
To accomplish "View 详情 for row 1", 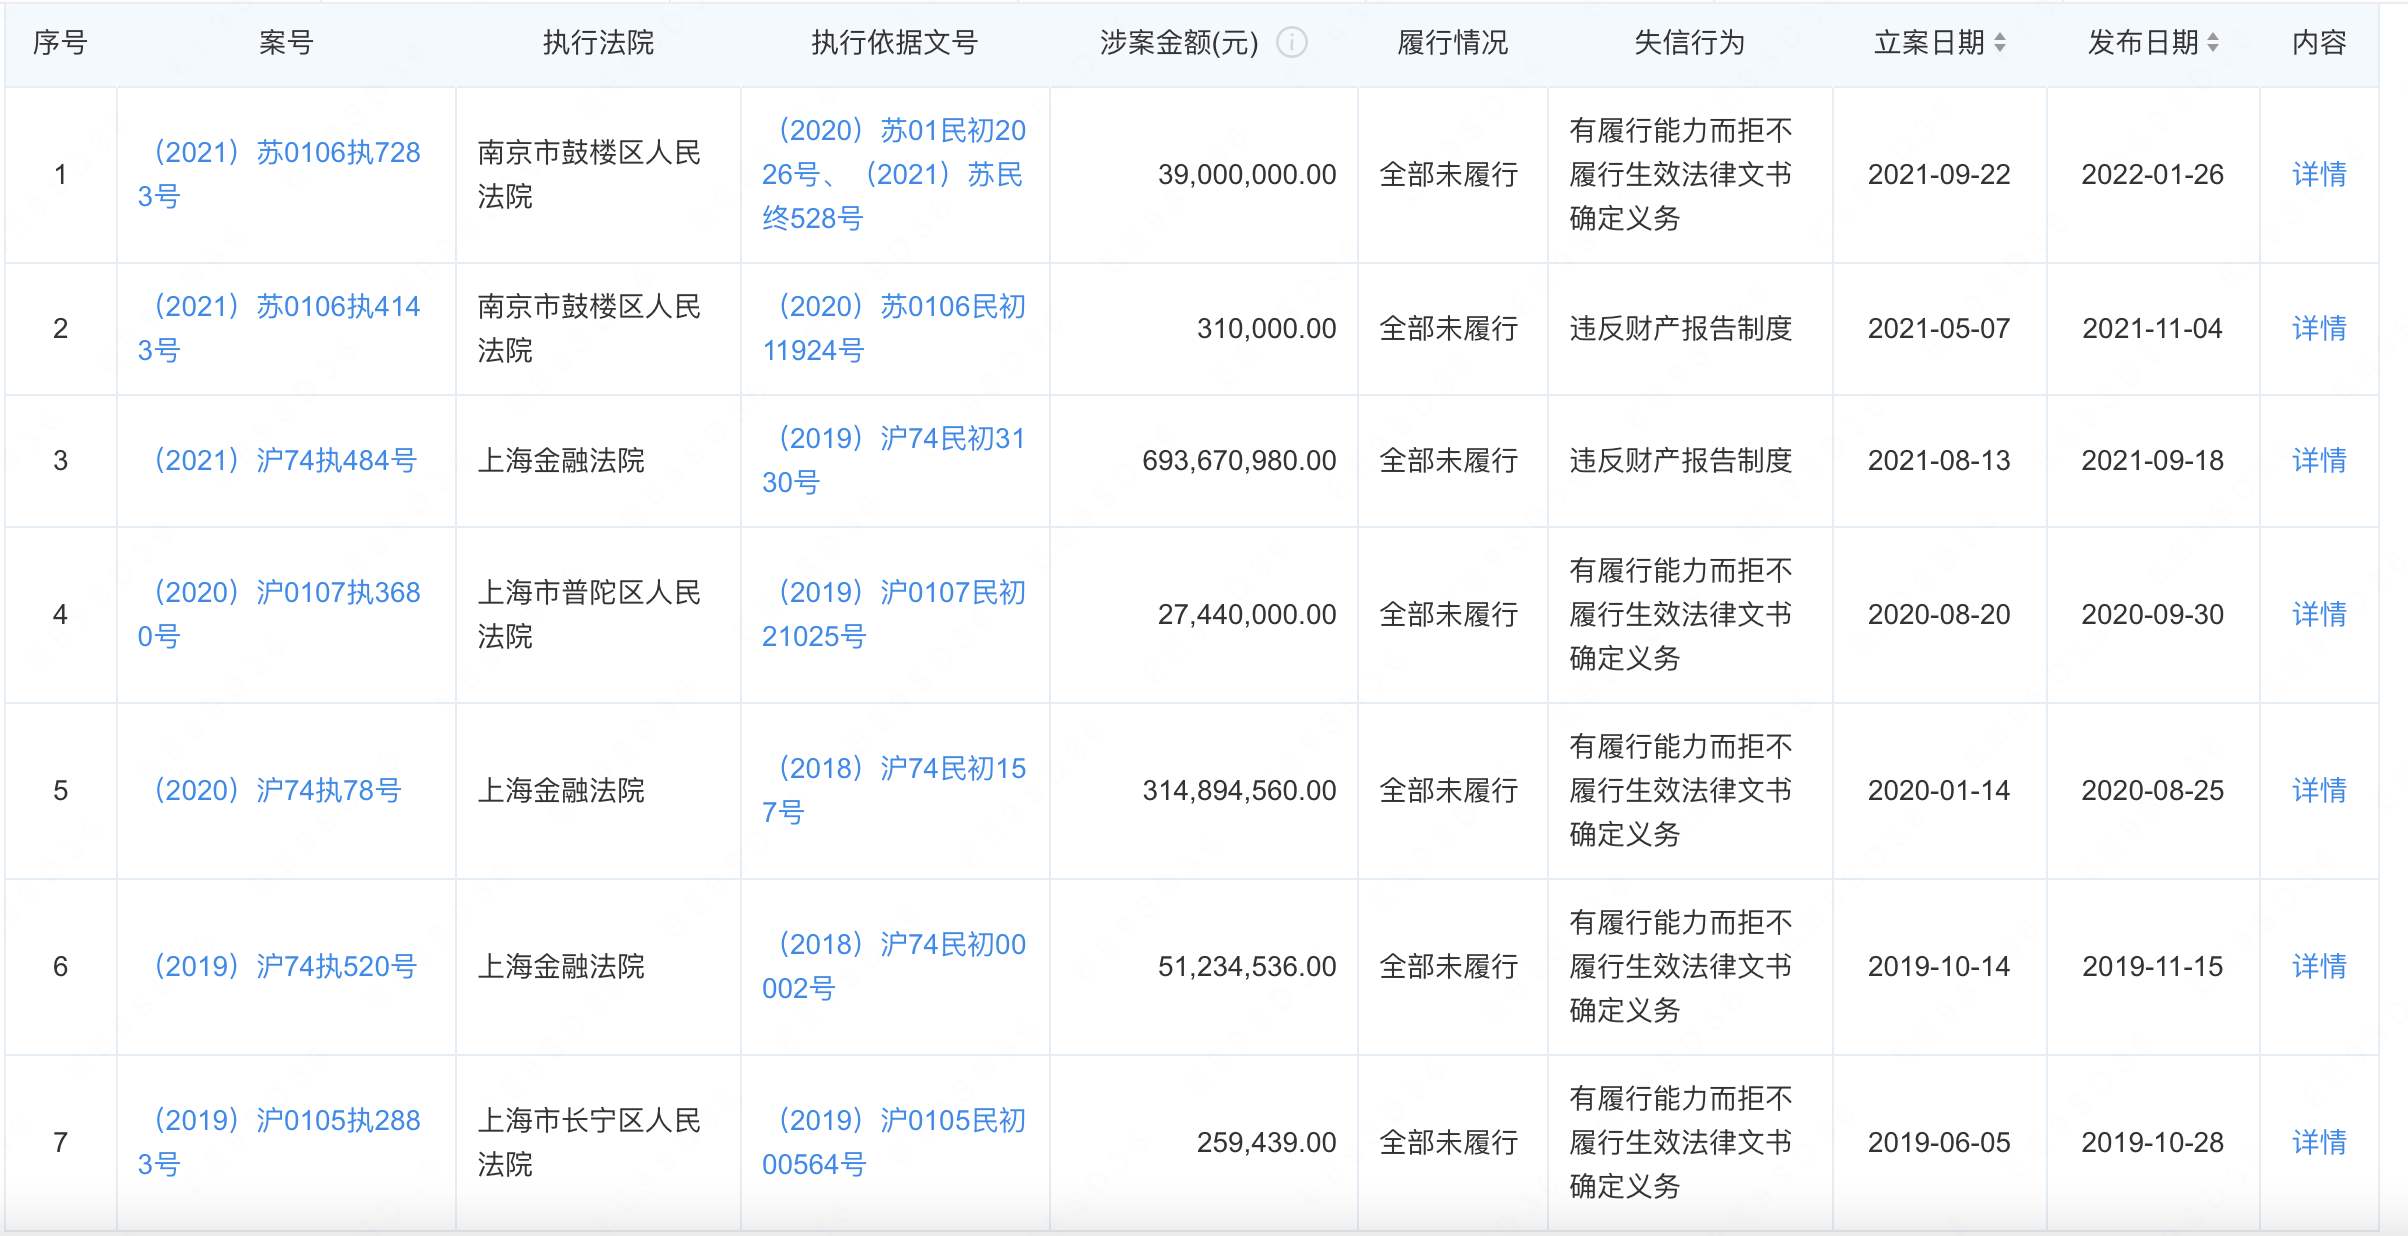I will coord(2319,174).
